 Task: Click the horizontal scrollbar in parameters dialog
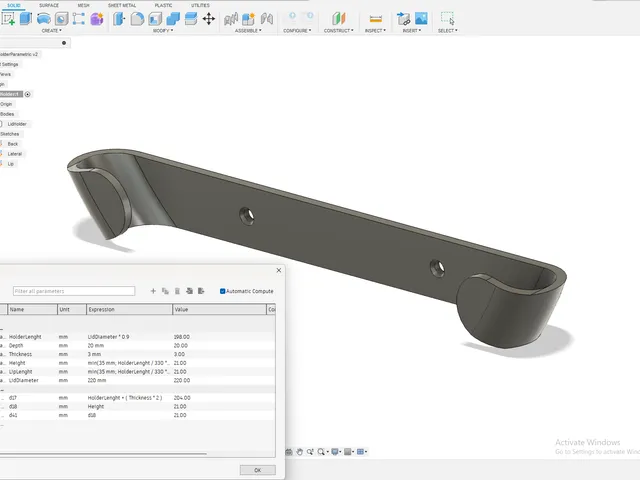click(103, 453)
